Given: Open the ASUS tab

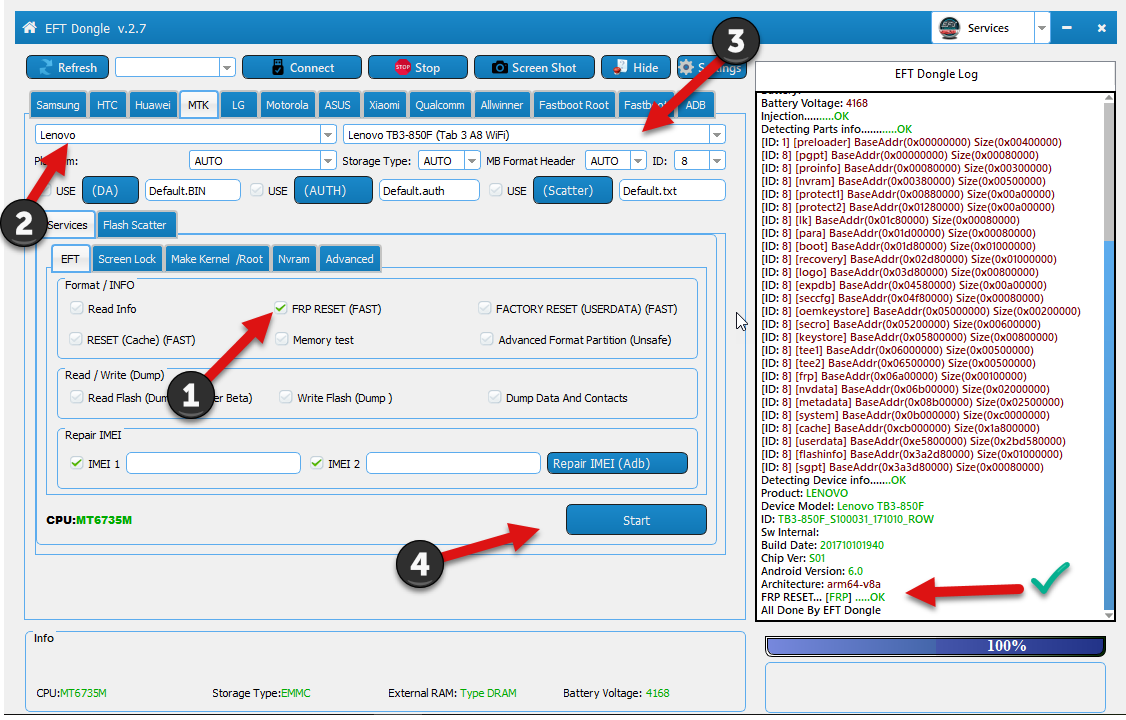Looking at the screenshot, I should (x=338, y=105).
